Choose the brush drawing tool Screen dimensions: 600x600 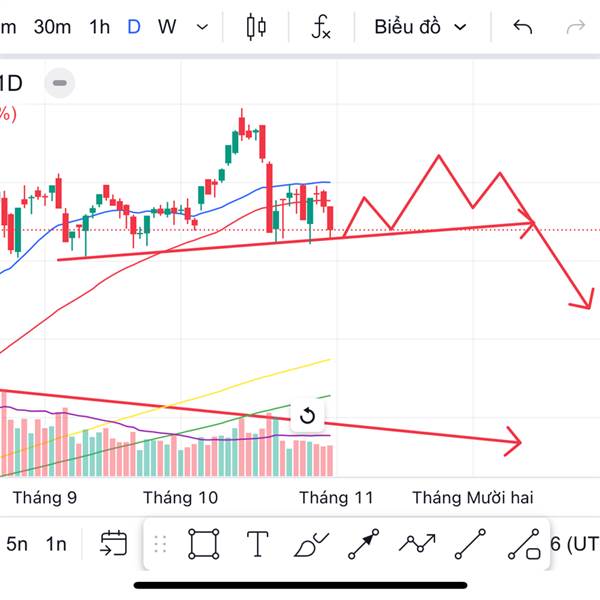tap(311, 544)
